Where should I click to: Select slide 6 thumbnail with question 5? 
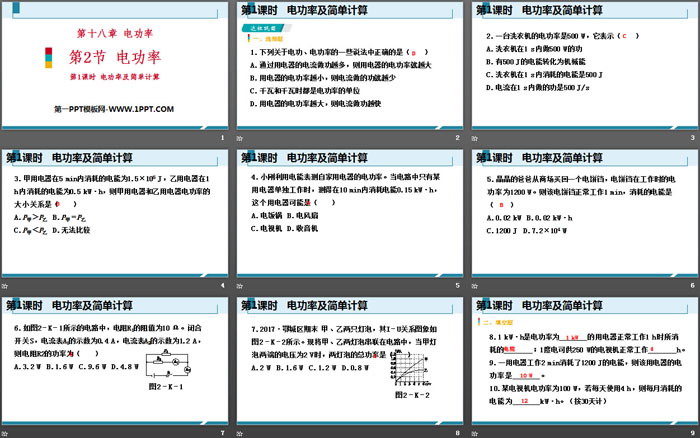(585, 213)
